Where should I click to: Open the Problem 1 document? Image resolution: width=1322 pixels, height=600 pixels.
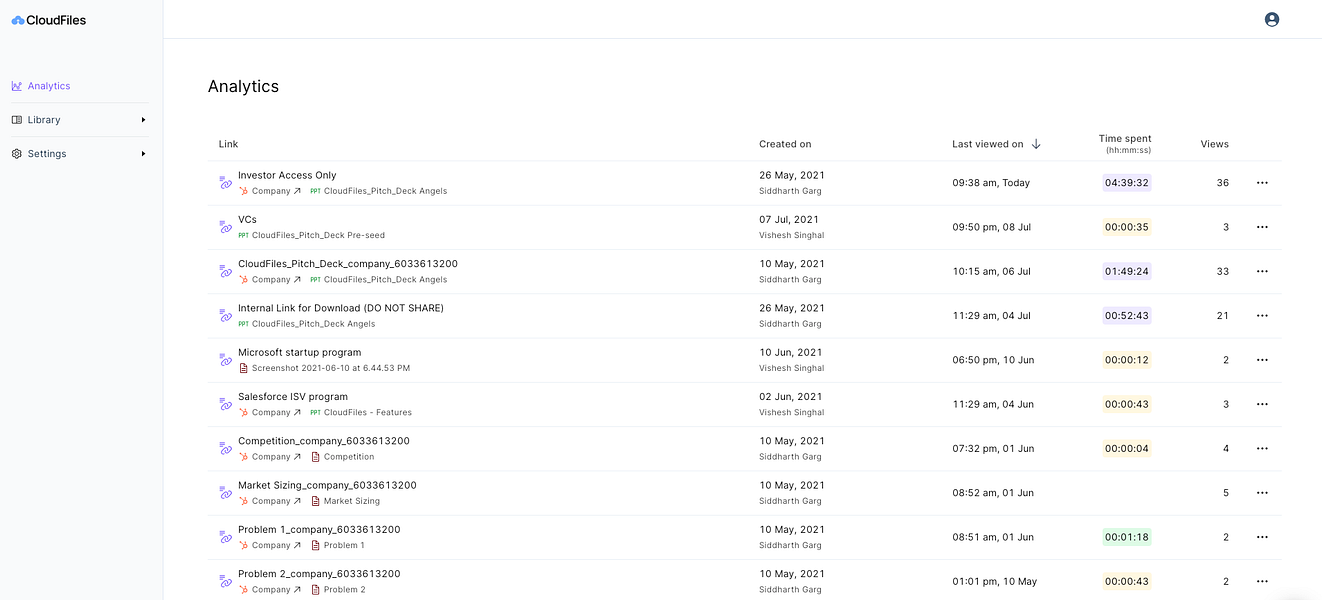tap(344, 545)
